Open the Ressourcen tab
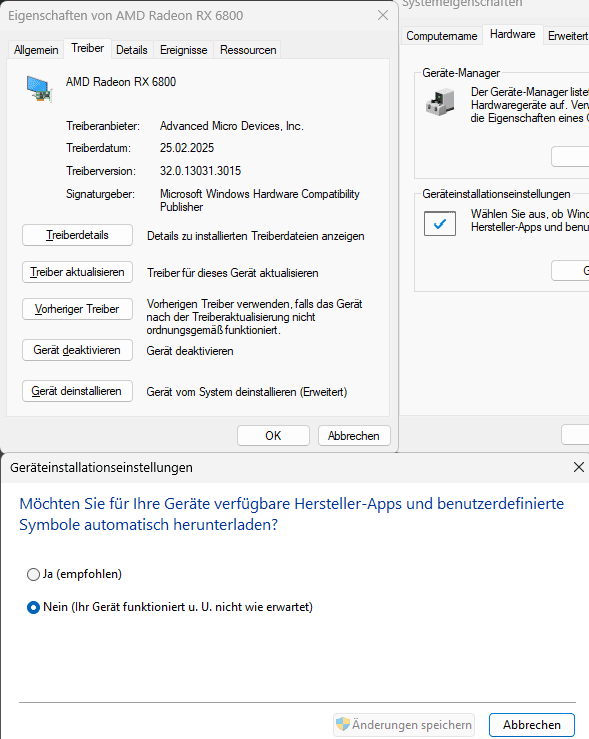The image size is (589, 739). click(248, 50)
